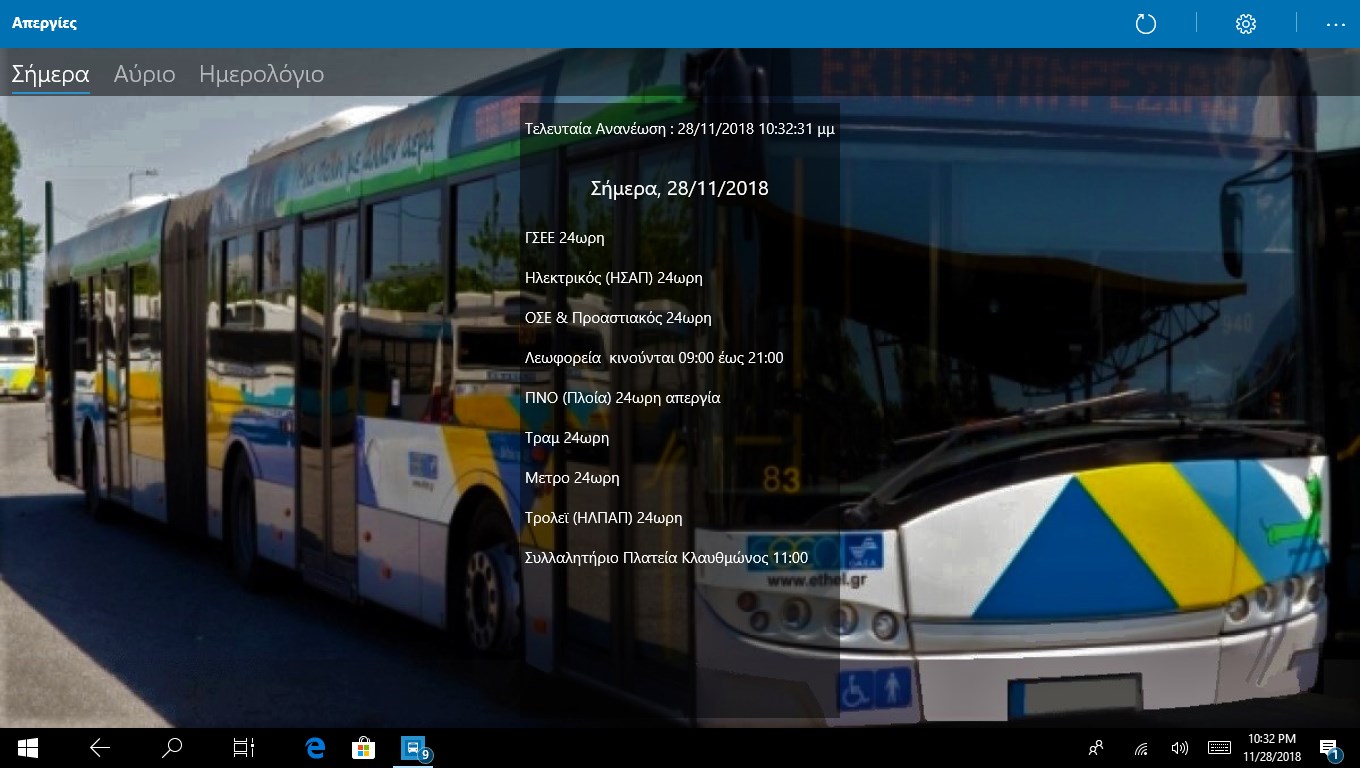
Task: Refresh the strikes list
Action: click(x=1146, y=24)
